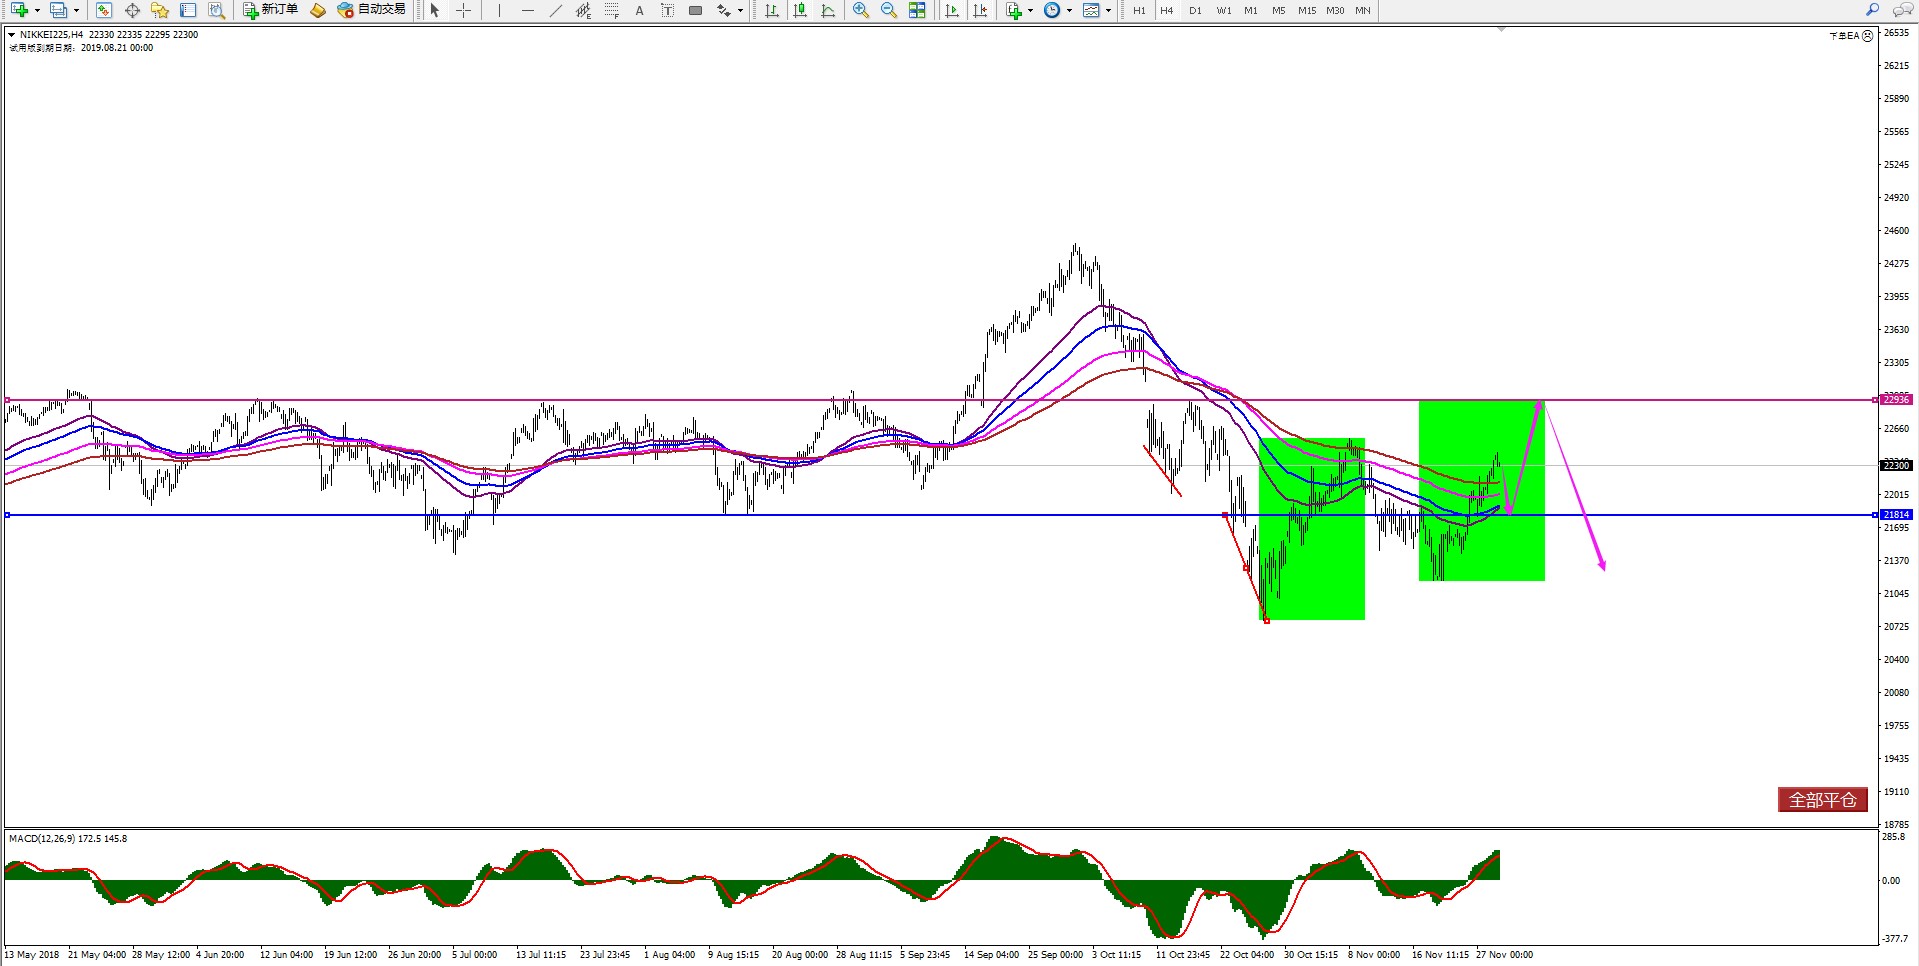Switch to D1 timeframe
Viewport: 1919px width, 966px height.
(x=1195, y=10)
